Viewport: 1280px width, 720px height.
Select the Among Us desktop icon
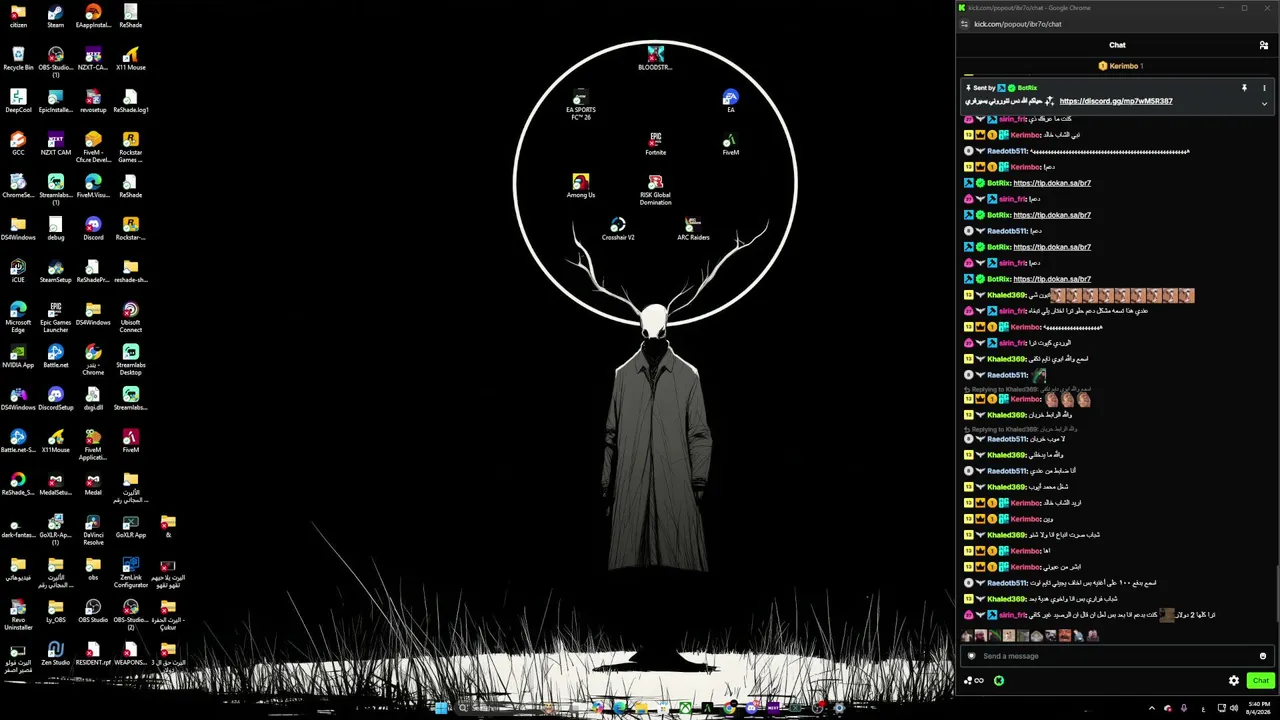(x=580, y=186)
